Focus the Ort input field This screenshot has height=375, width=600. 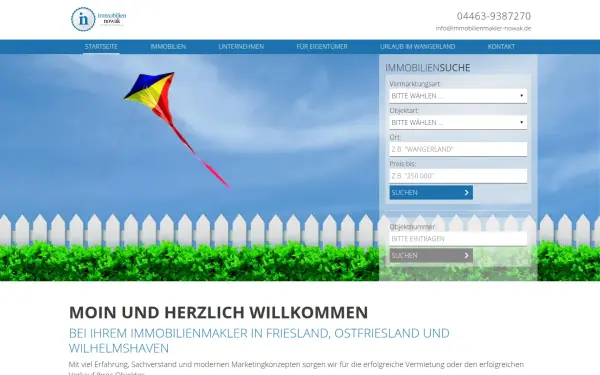coord(458,149)
